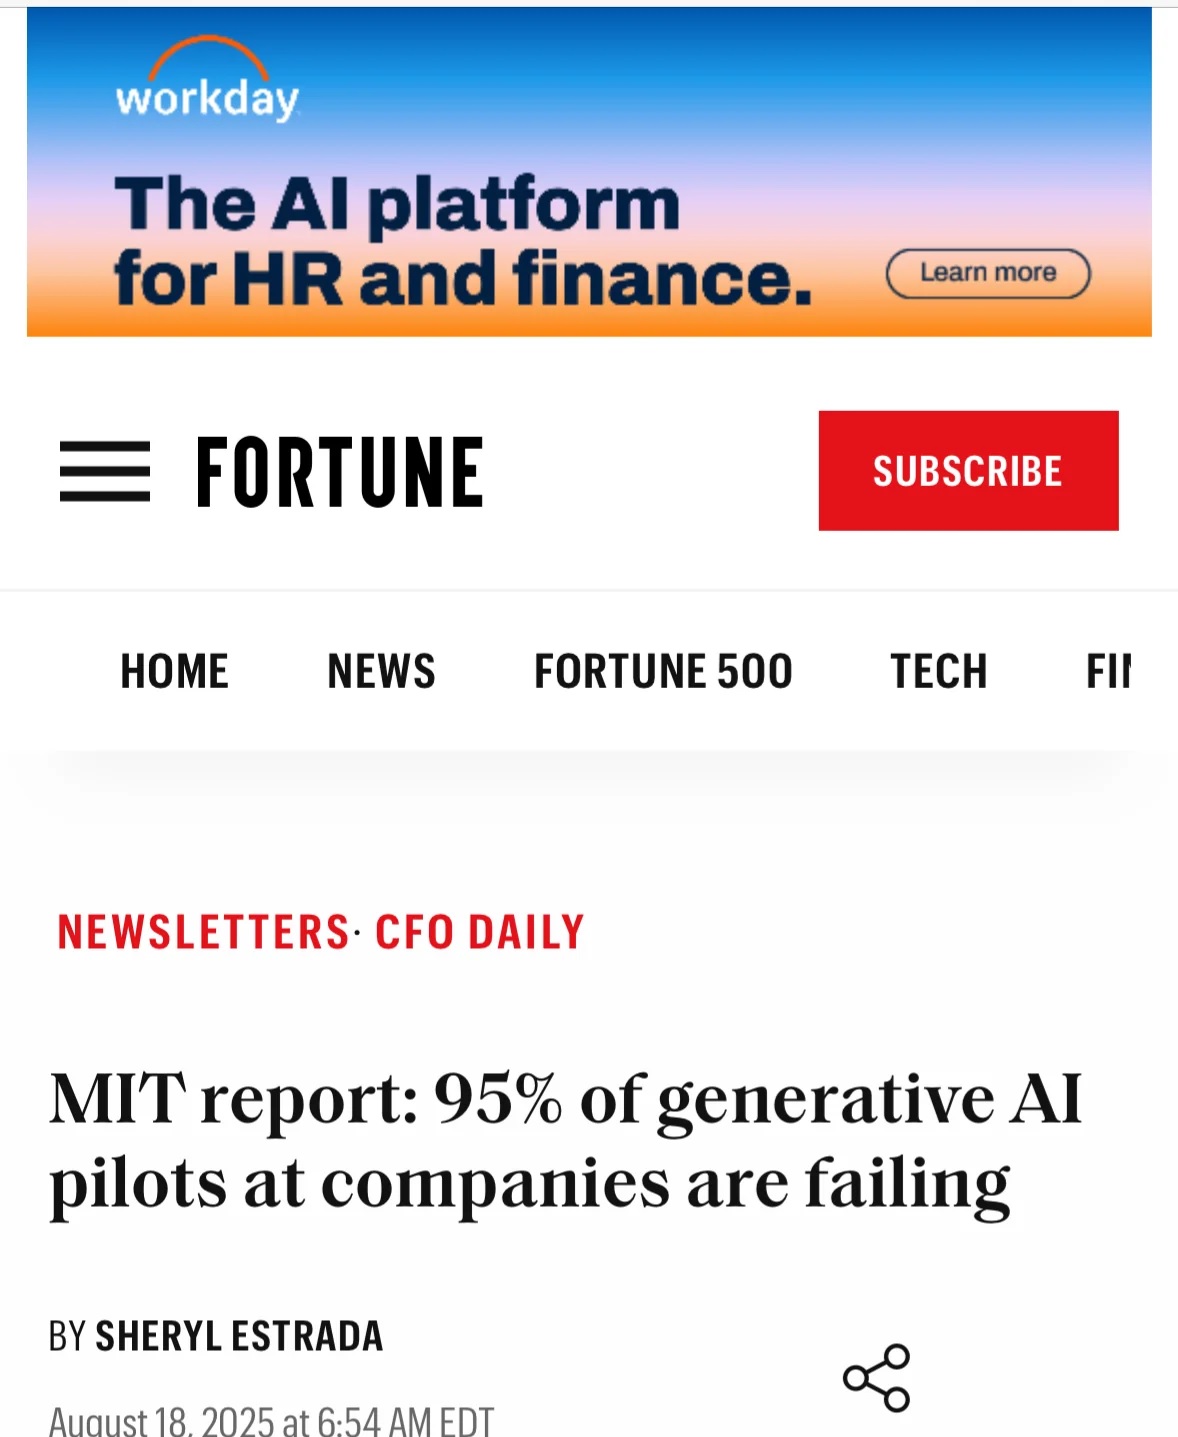Screen dimensions: 1178x1437
Task: Tap "The AI platform" ad text line
Action: (x=397, y=205)
